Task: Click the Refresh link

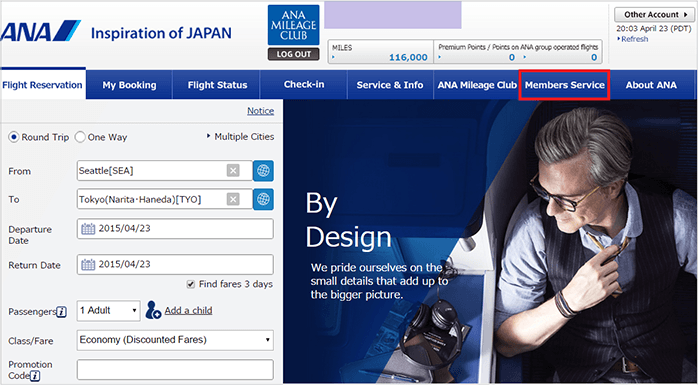Action: point(634,39)
